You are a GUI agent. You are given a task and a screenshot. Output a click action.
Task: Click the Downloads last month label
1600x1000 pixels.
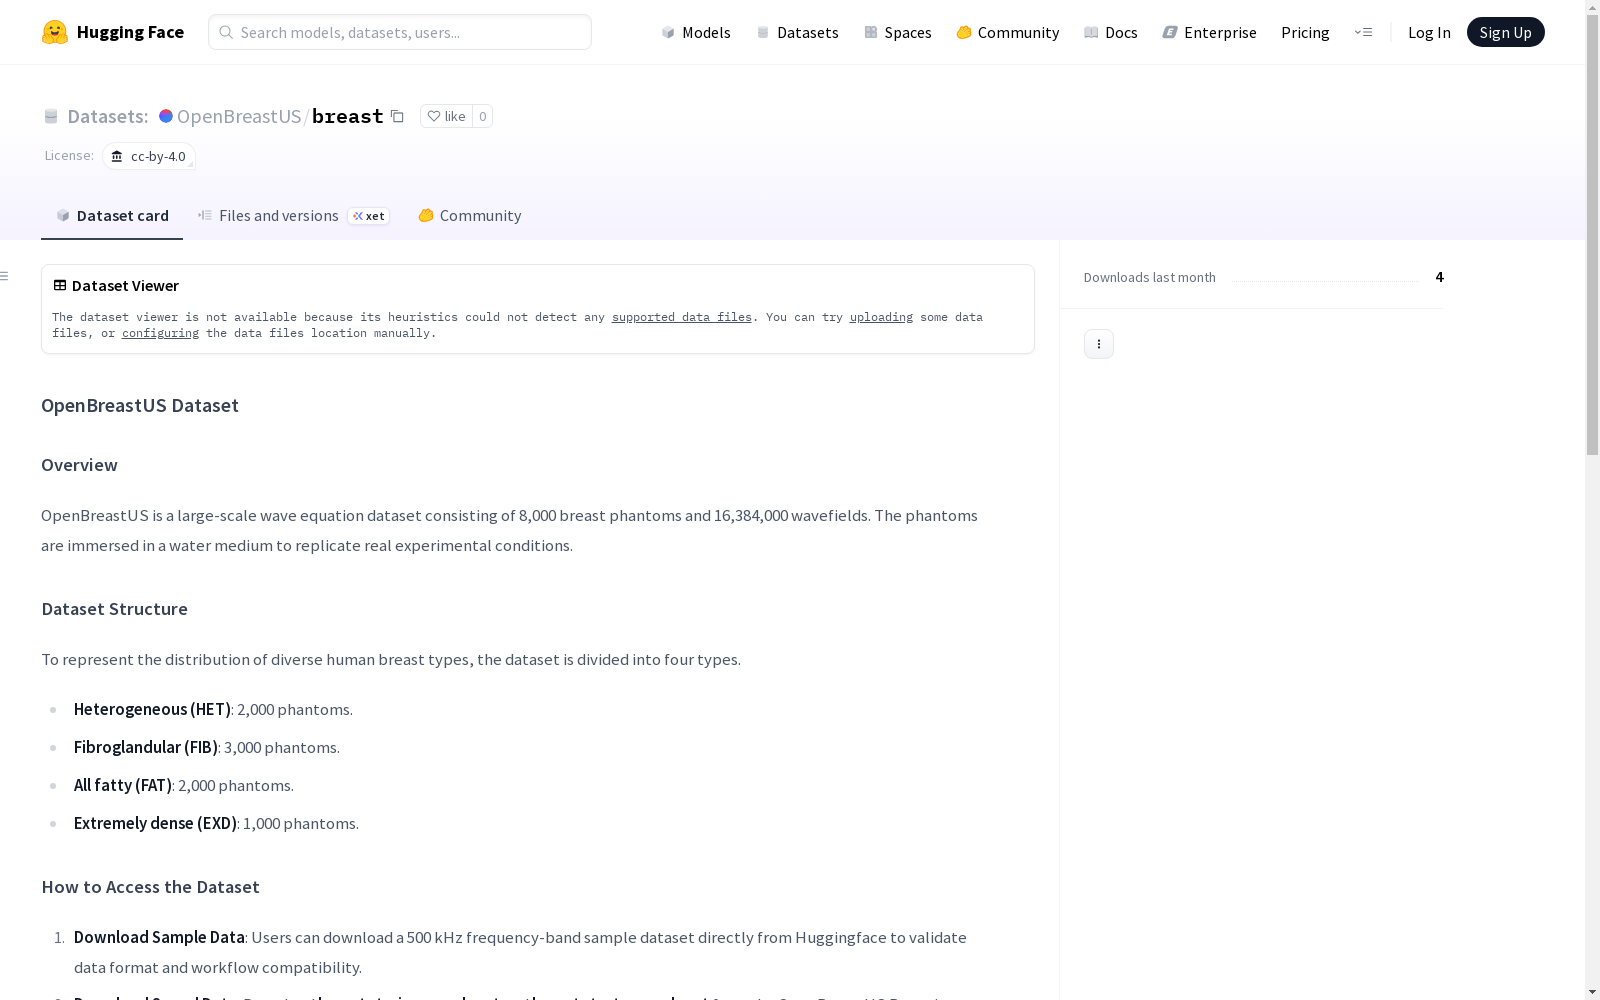coord(1149,277)
